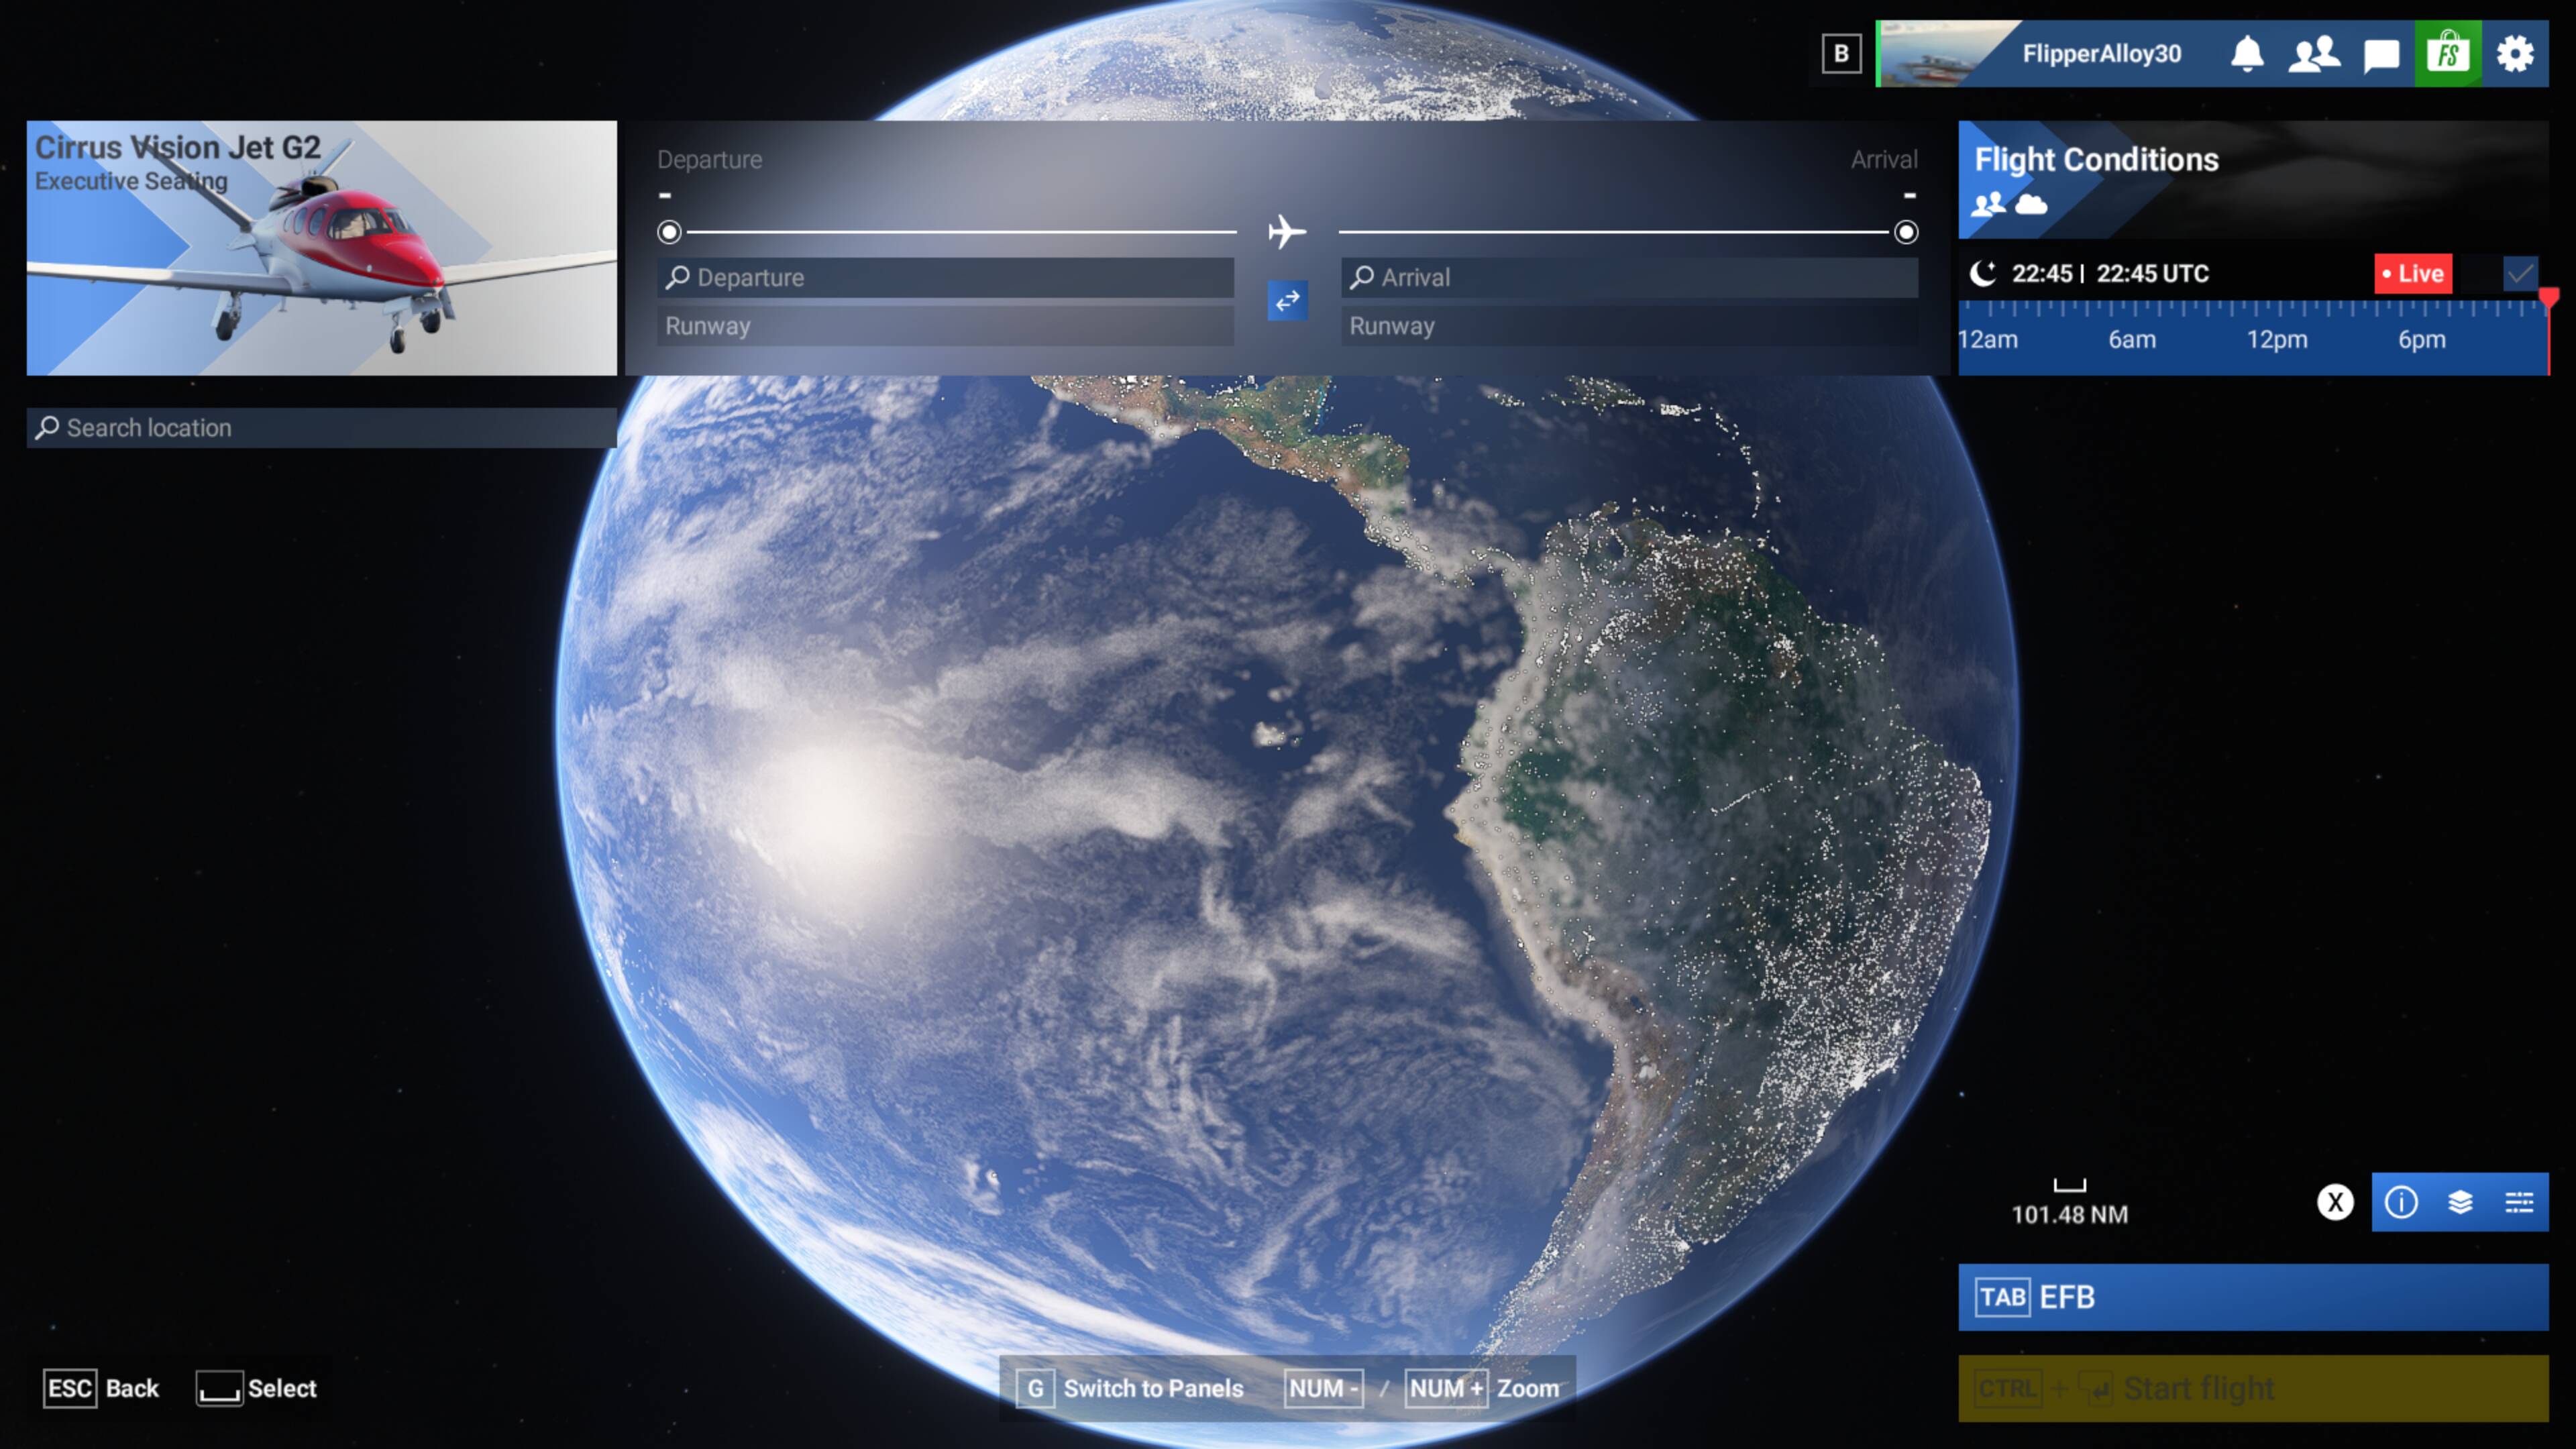
Task: Click the Search location field
Action: tap(321, 428)
